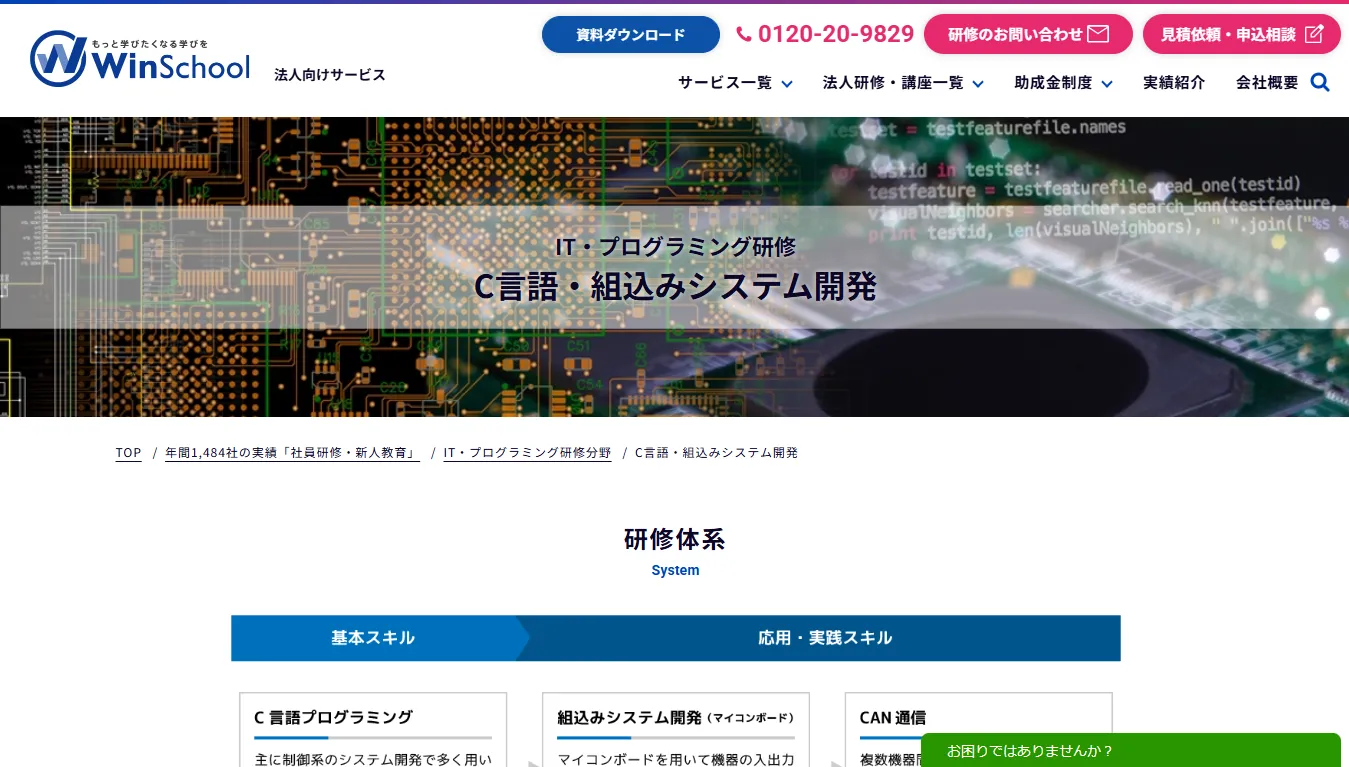Click the search magnifier icon in the navigation

pos(1320,82)
